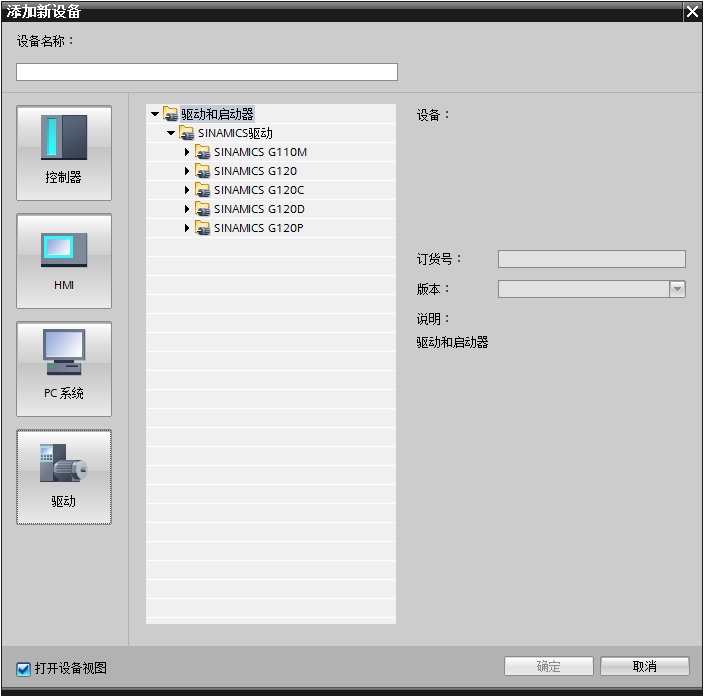The height and width of the screenshot is (697, 704).
Task: Click folder icon of 驱动和启动器
Action: coord(170,114)
